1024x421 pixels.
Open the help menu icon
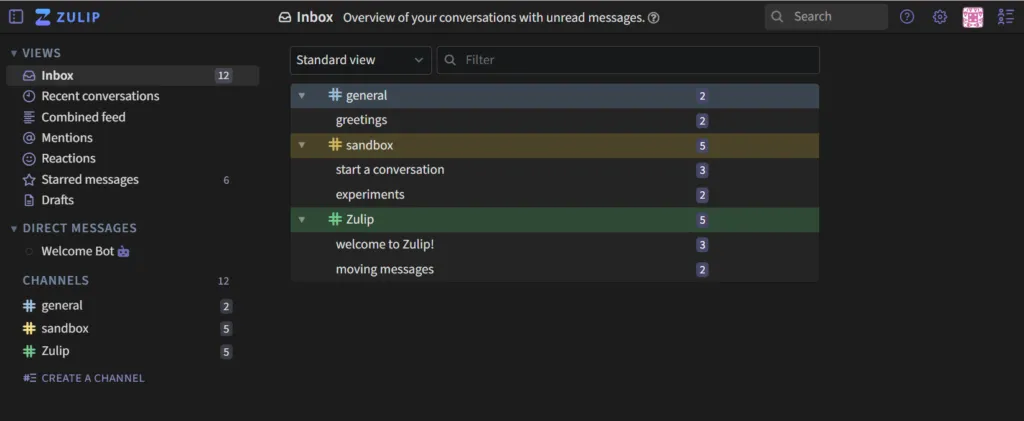(907, 16)
